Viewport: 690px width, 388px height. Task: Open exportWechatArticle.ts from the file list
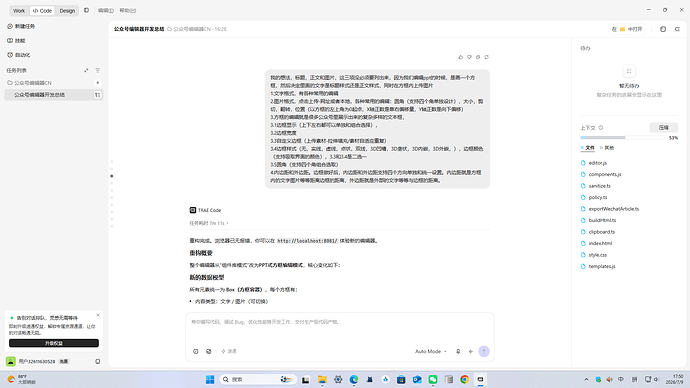coord(613,209)
